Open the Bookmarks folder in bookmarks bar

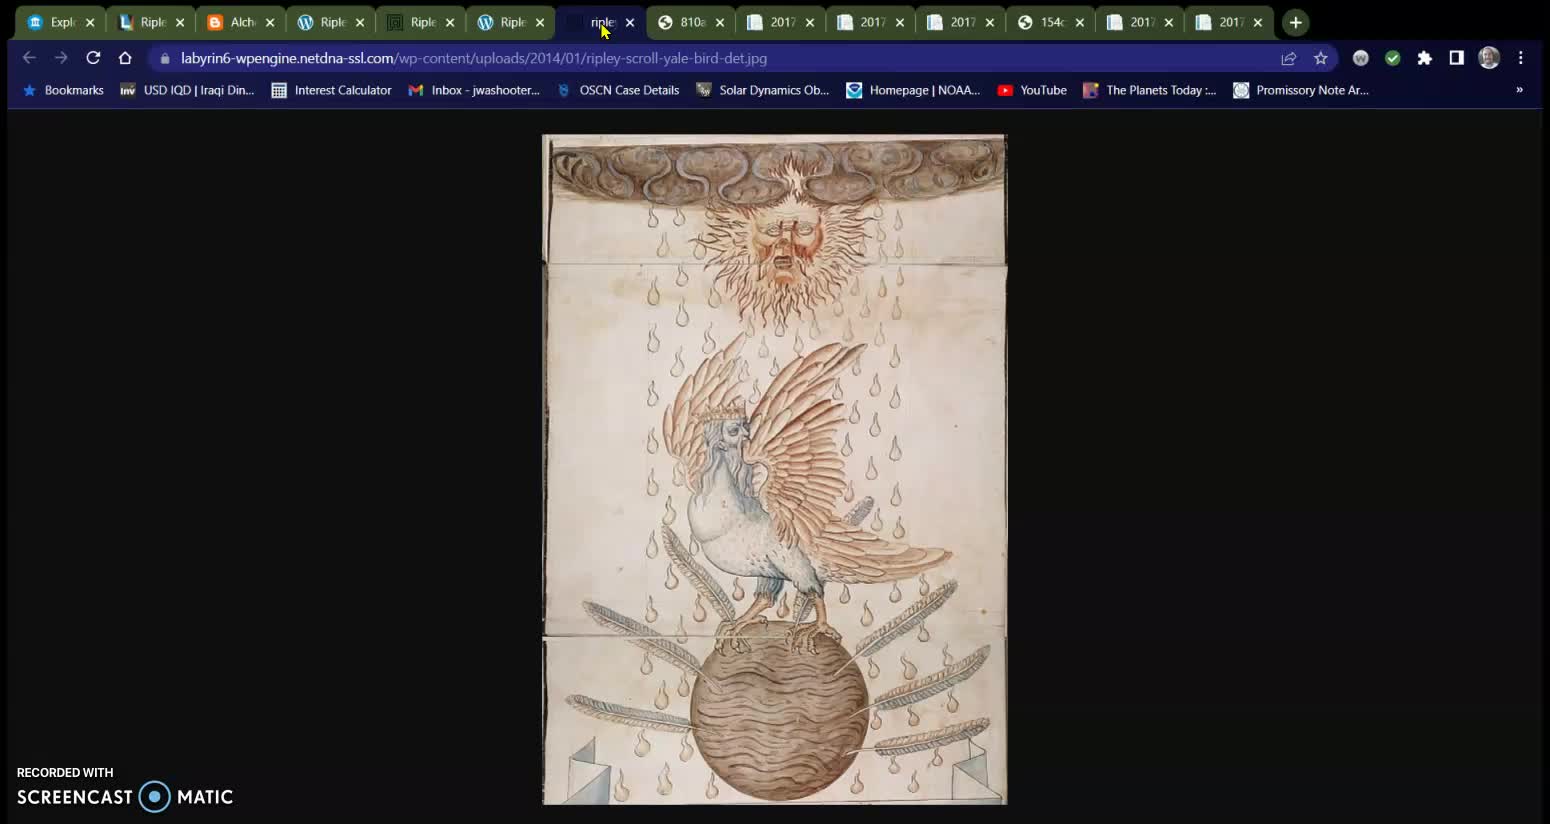click(x=63, y=90)
